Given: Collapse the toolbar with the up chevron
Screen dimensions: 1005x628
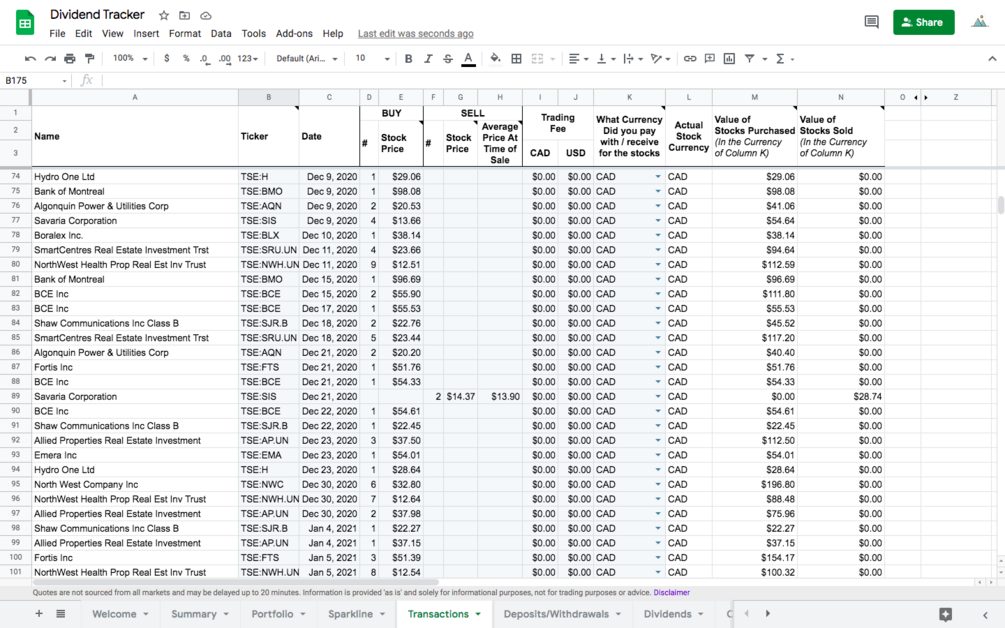Looking at the screenshot, I should [992, 58].
